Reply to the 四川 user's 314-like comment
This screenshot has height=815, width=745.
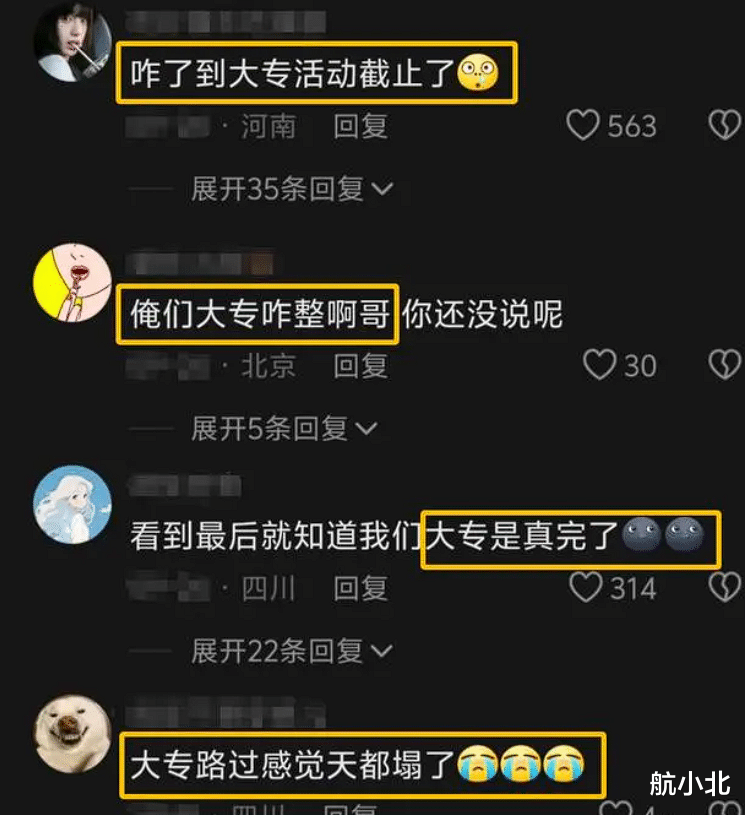(360, 588)
